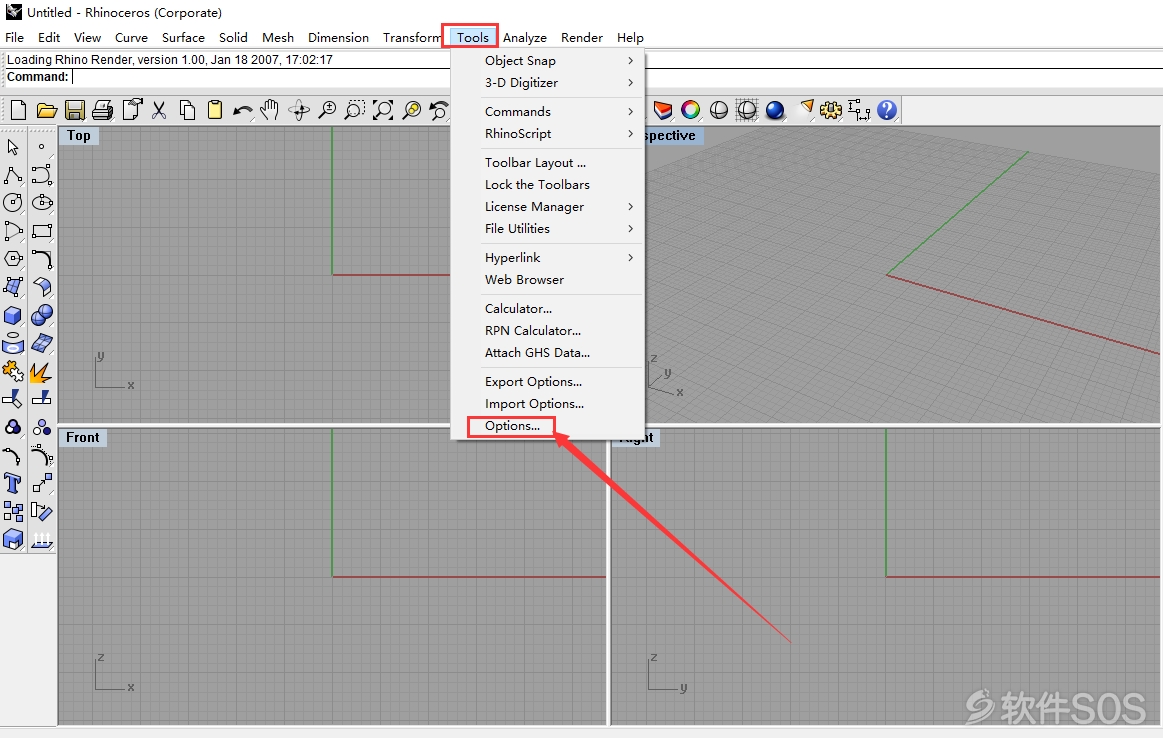Click into the Command input field
This screenshot has width=1163, height=738.
click(x=260, y=77)
